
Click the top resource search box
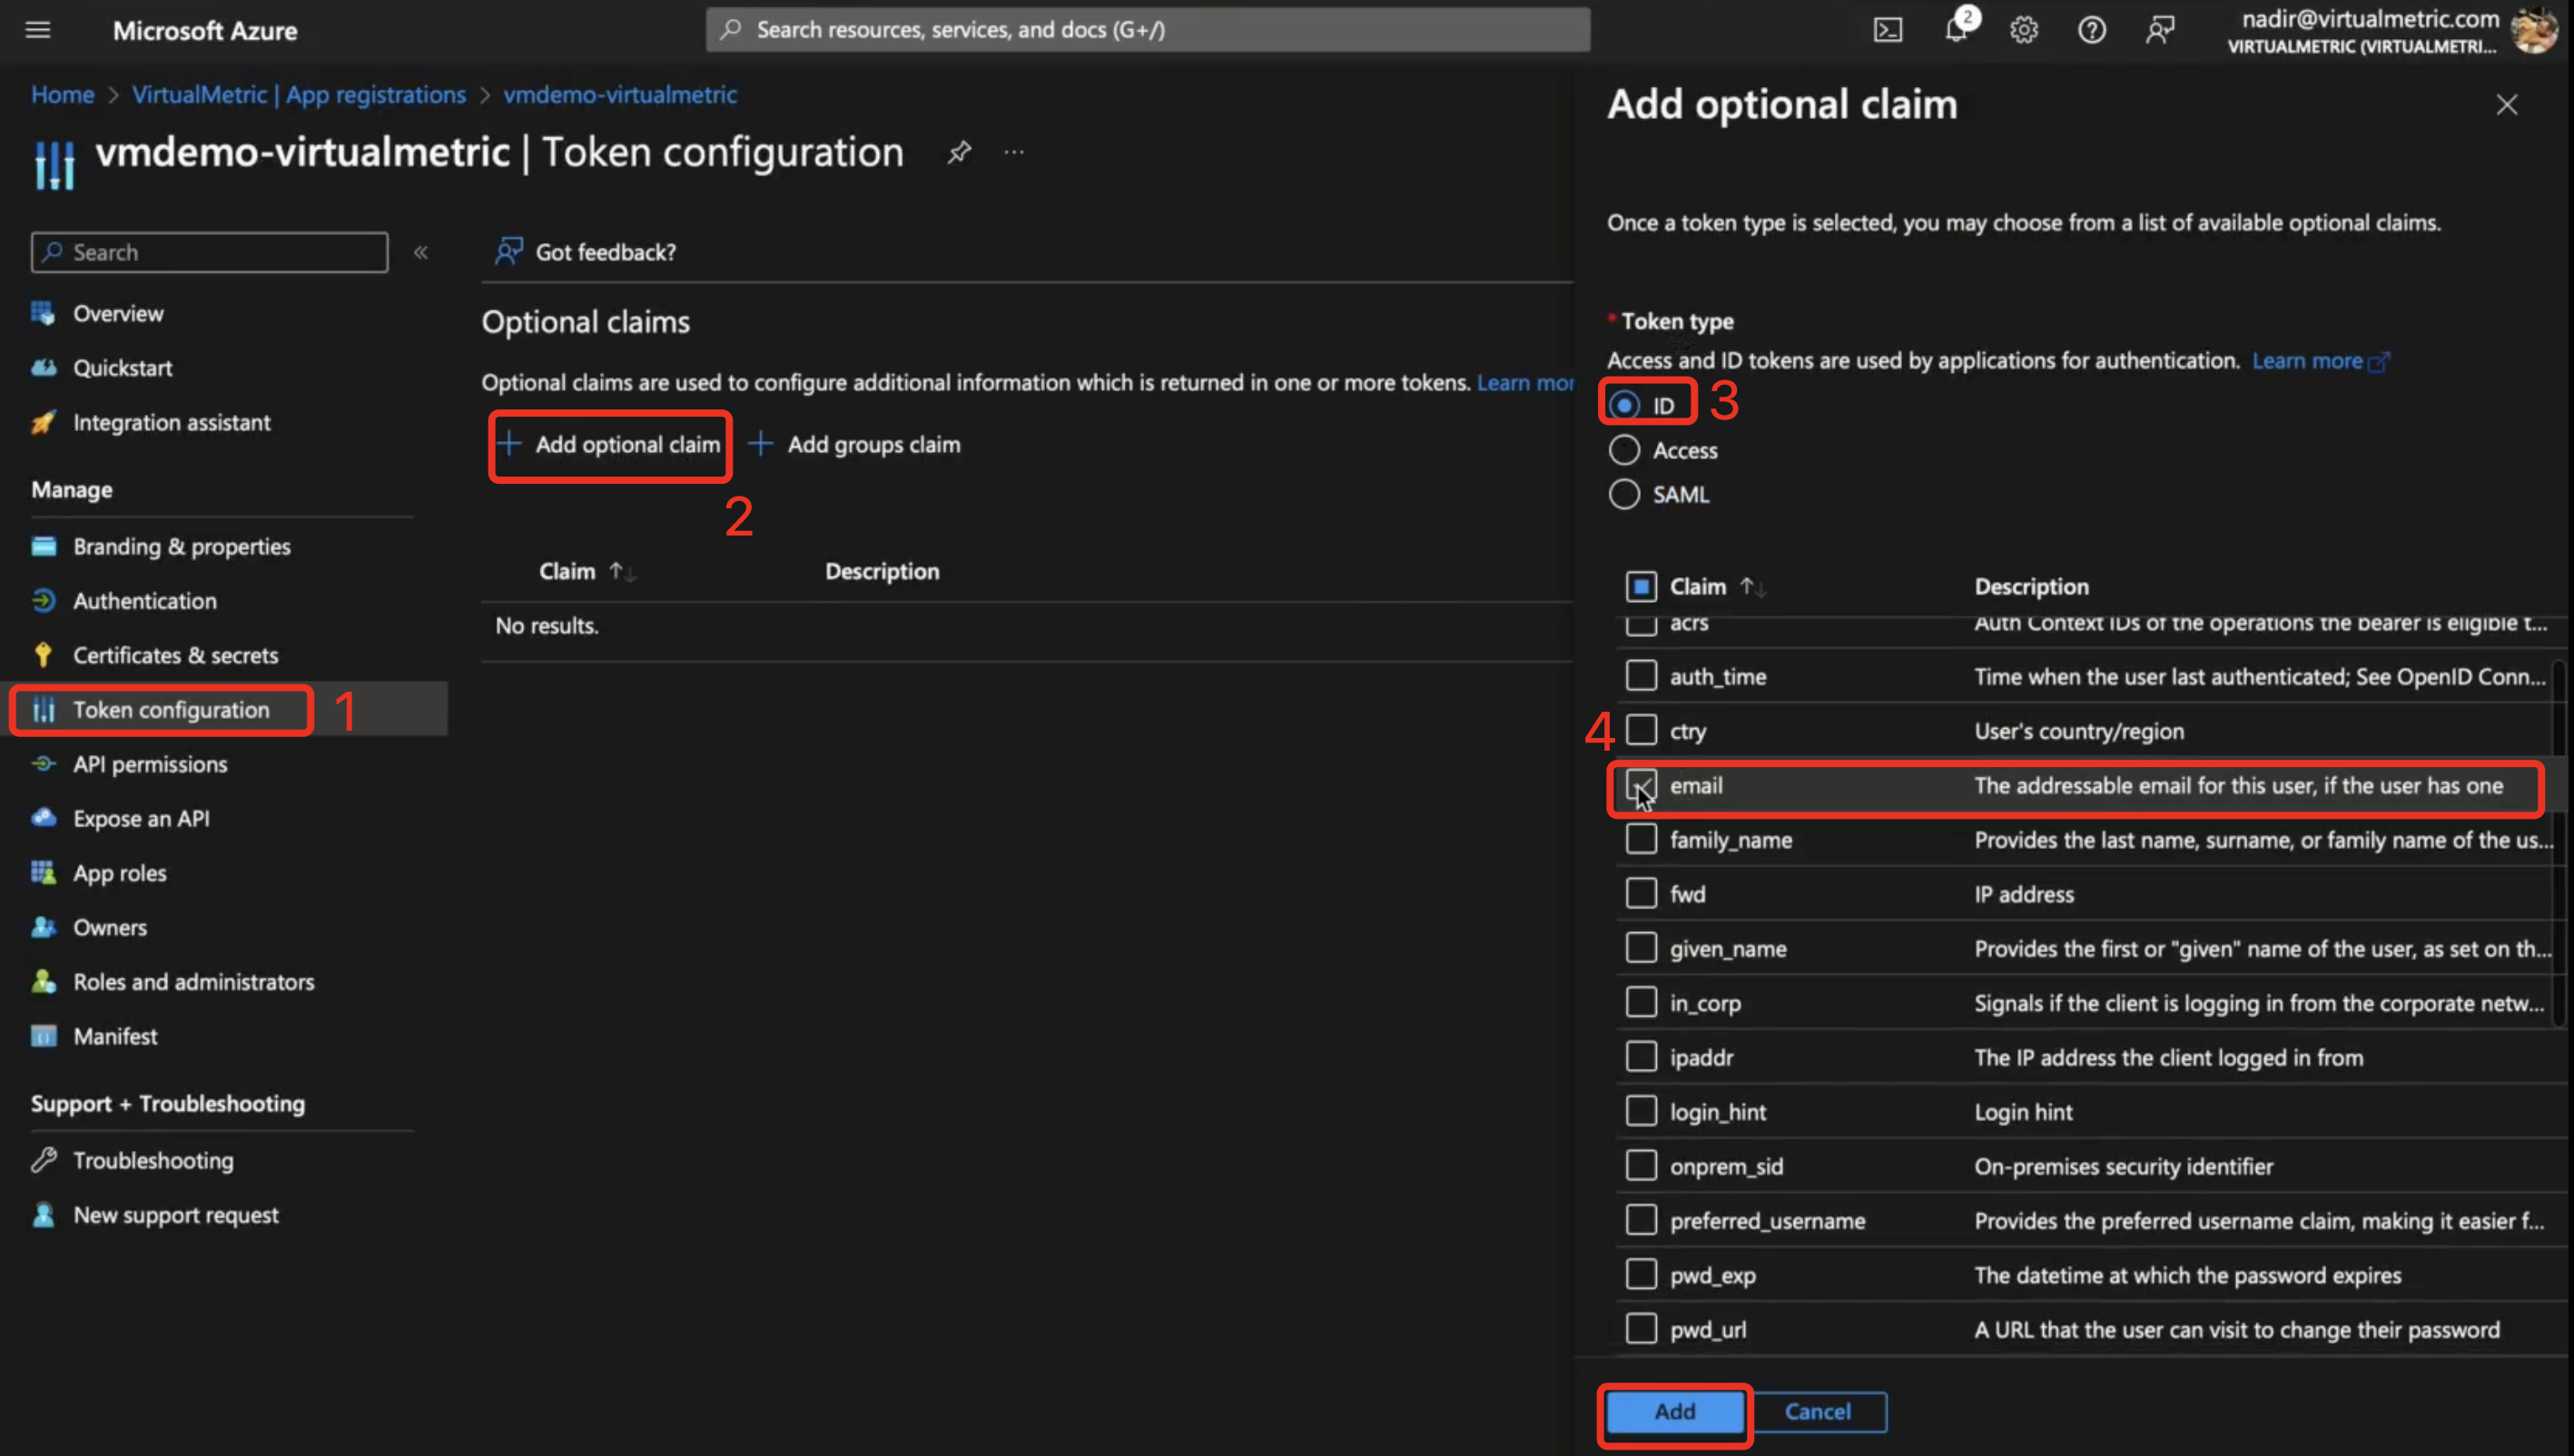tap(1148, 30)
